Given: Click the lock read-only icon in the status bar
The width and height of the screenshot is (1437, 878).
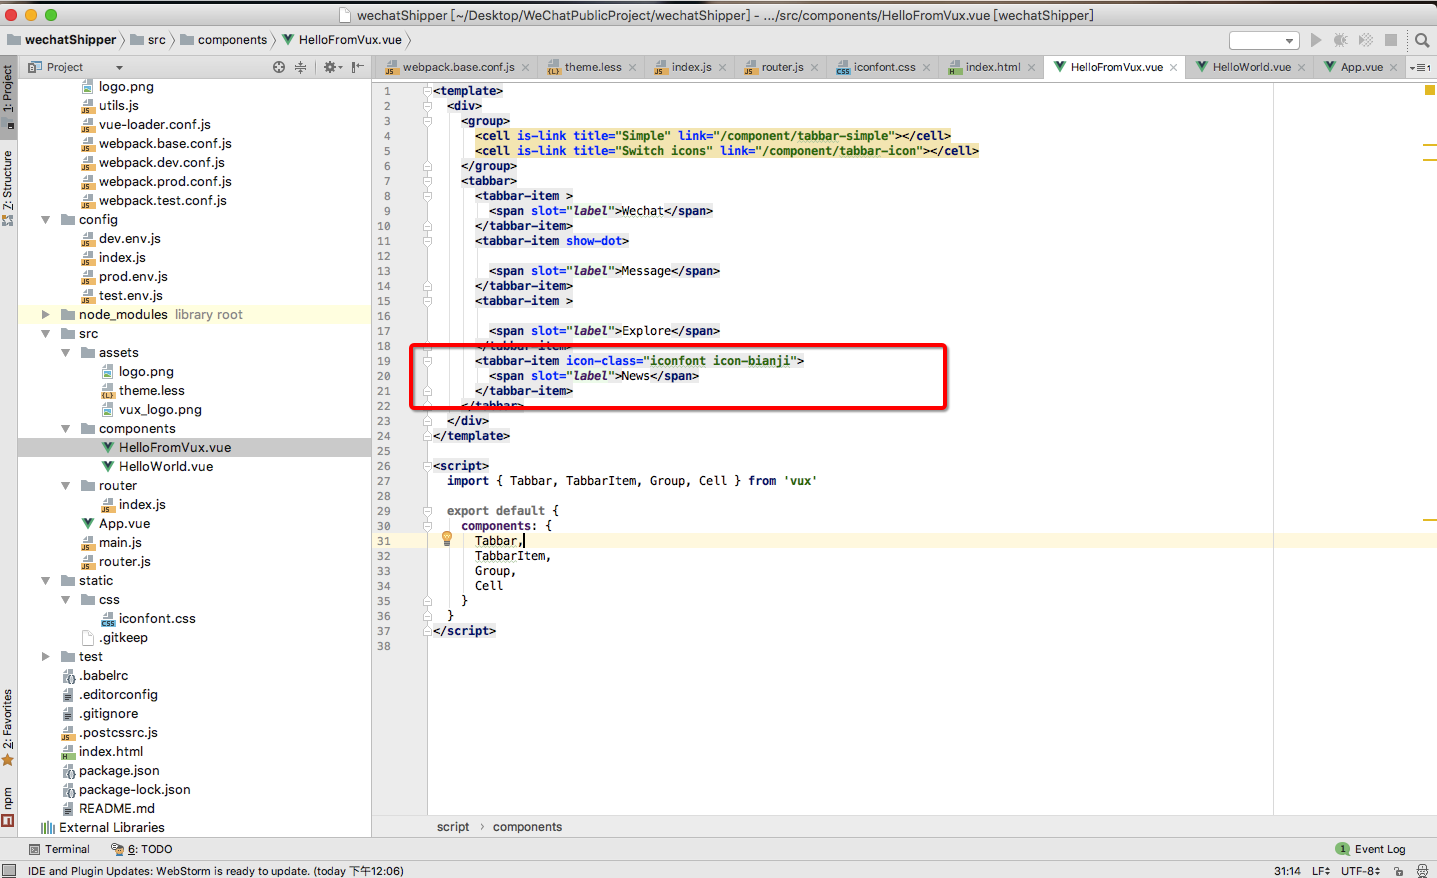Looking at the screenshot, I should pos(1398,871).
